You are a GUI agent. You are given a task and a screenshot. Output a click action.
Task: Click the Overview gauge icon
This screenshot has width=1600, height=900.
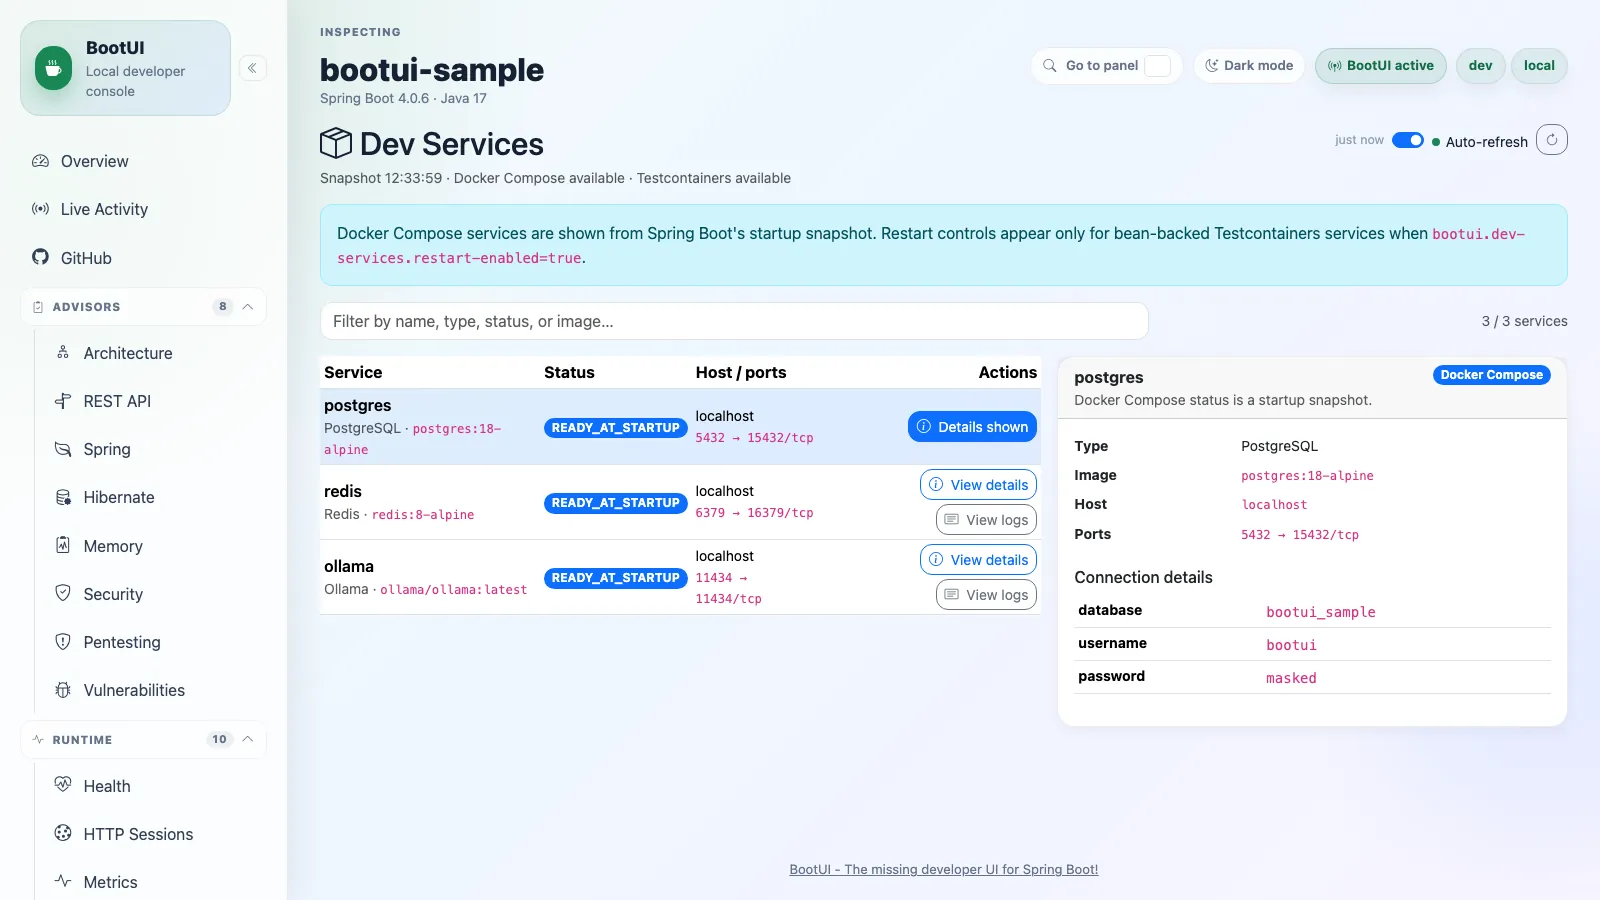[x=40, y=161]
